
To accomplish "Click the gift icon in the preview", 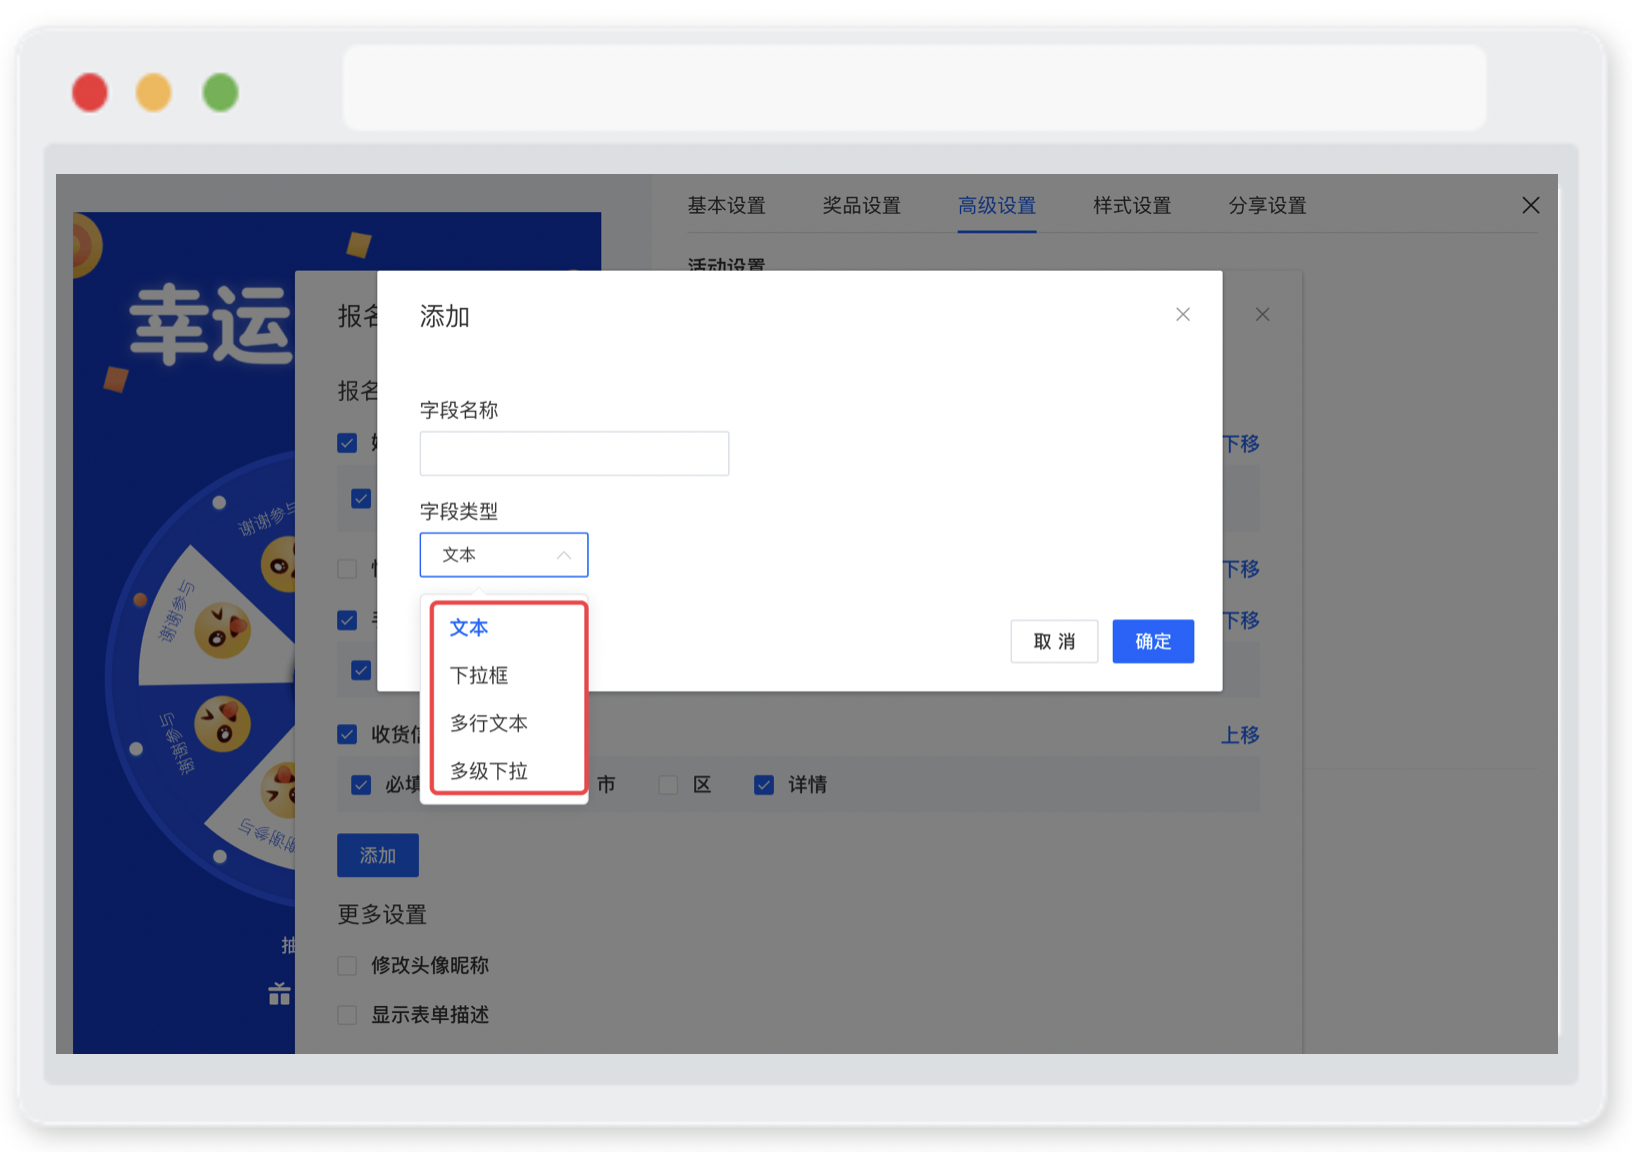I will point(279,993).
